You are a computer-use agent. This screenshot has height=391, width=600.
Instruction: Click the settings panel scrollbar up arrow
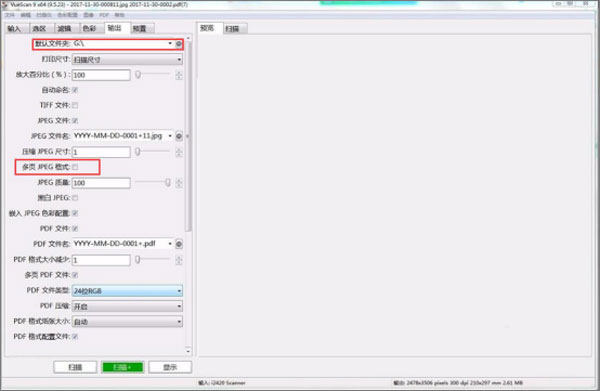pyautogui.click(x=188, y=39)
